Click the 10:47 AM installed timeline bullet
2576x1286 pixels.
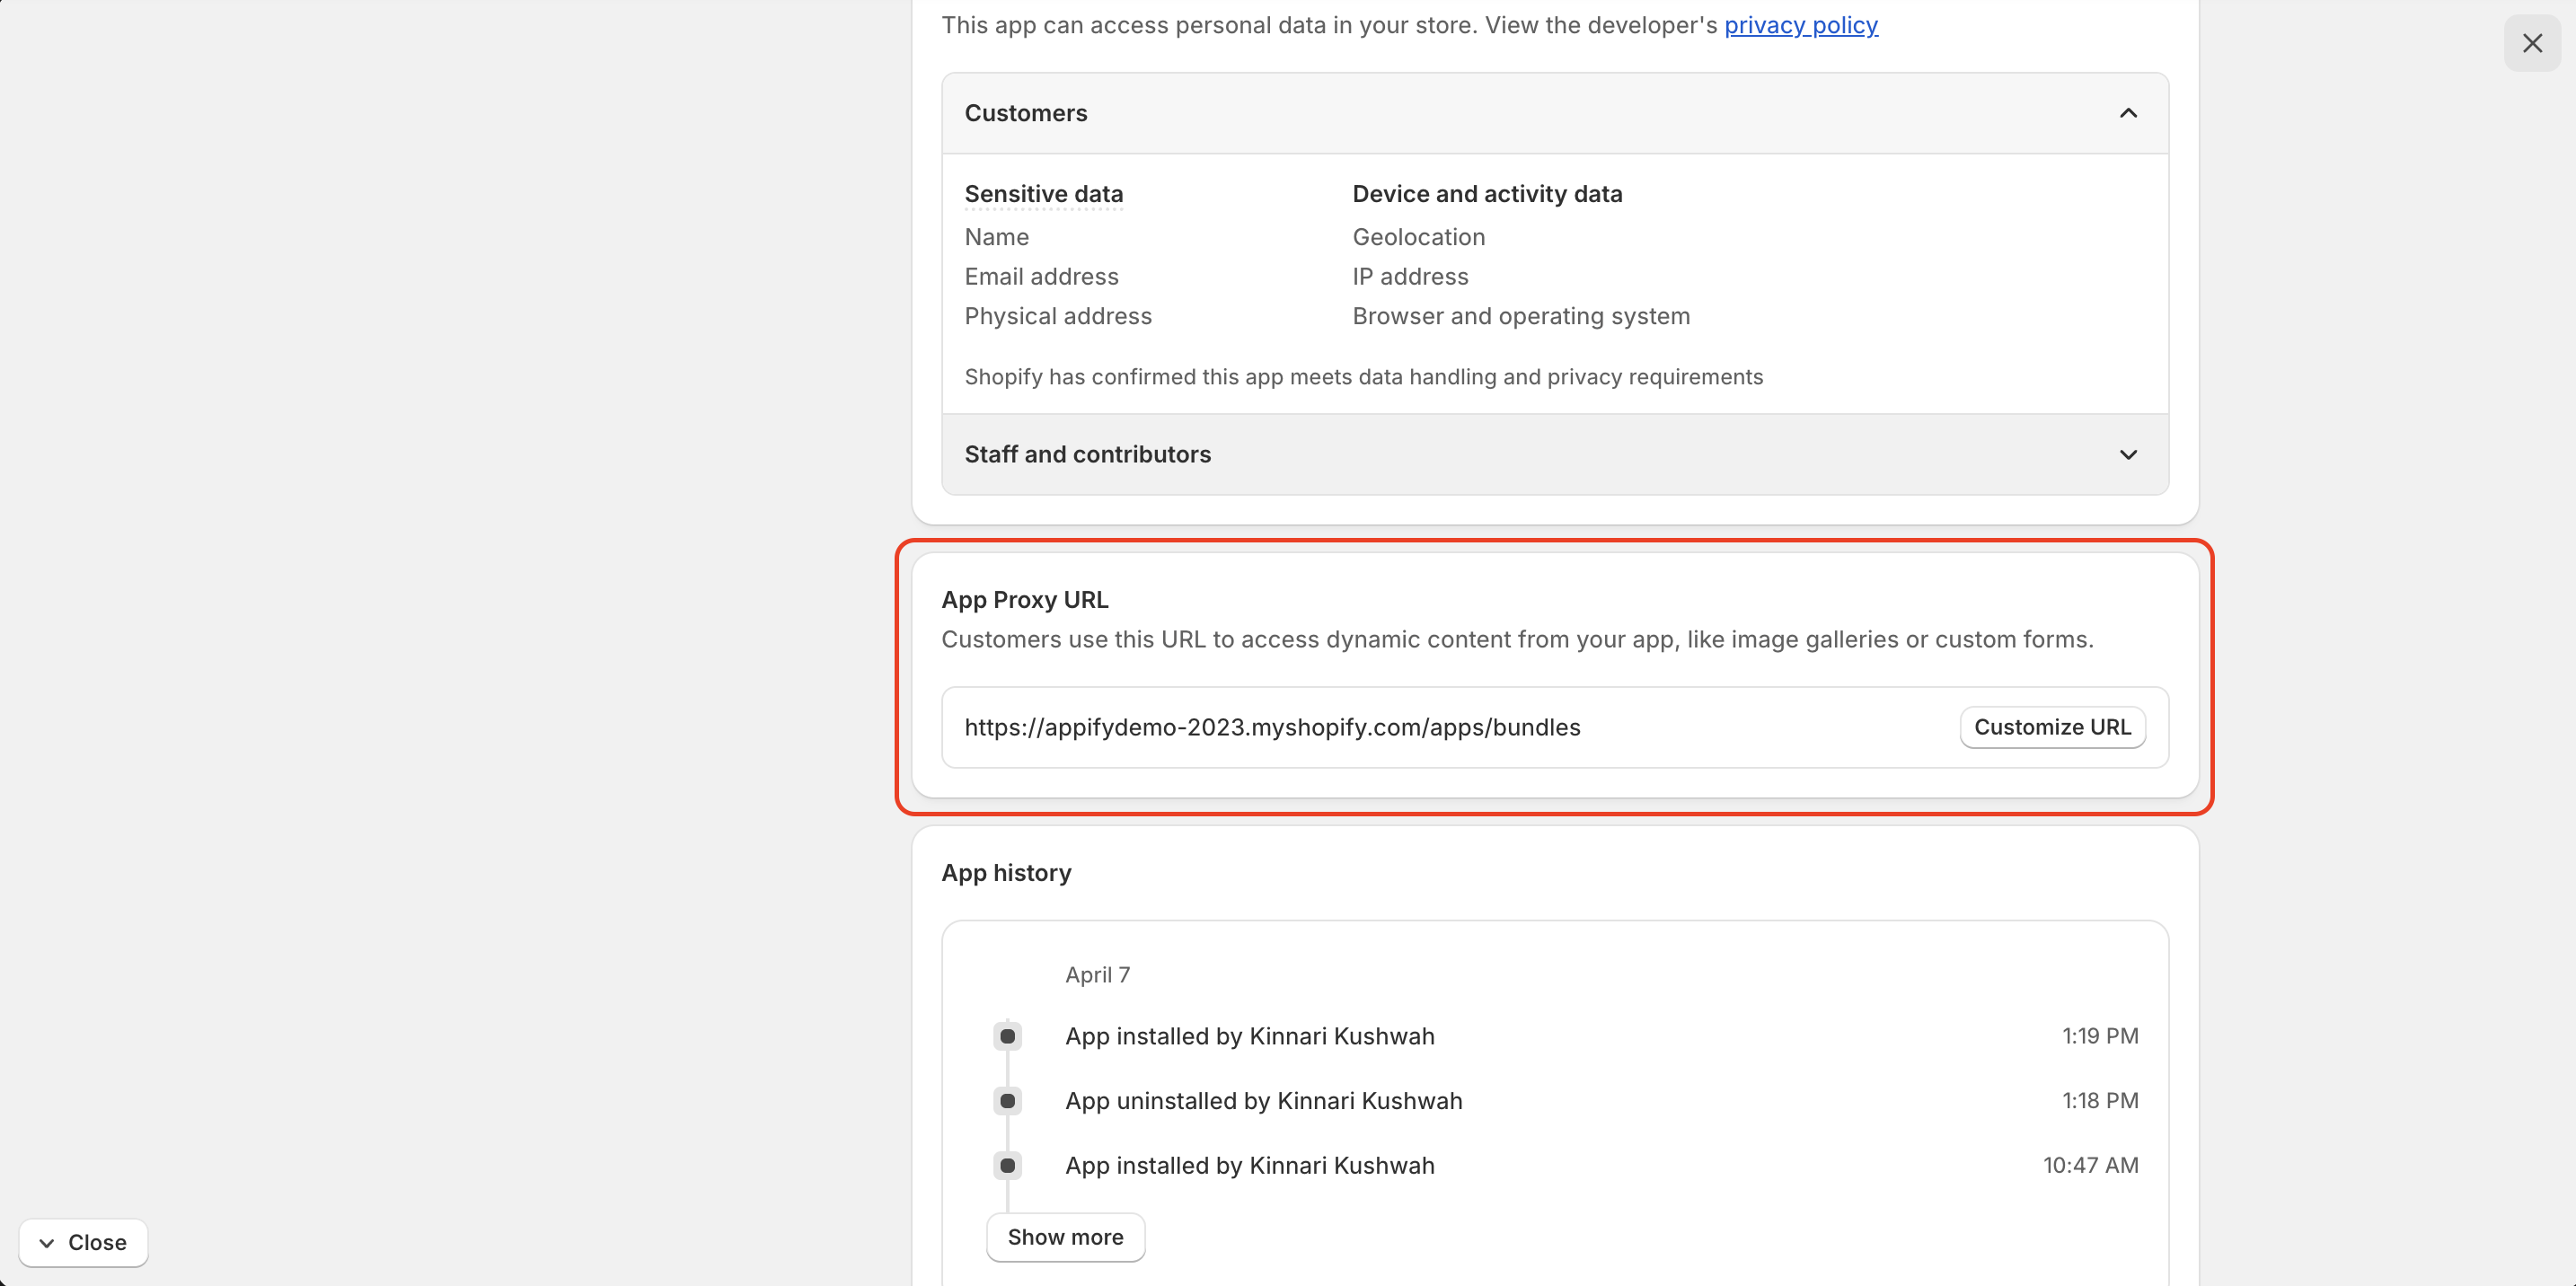(1007, 1165)
